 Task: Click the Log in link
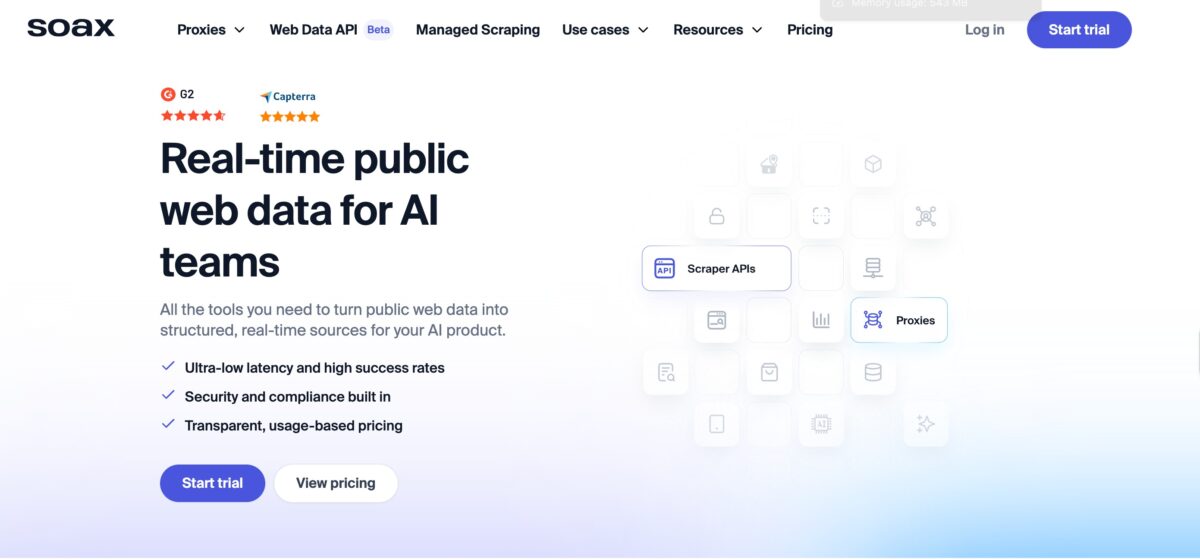coord(985,30)
